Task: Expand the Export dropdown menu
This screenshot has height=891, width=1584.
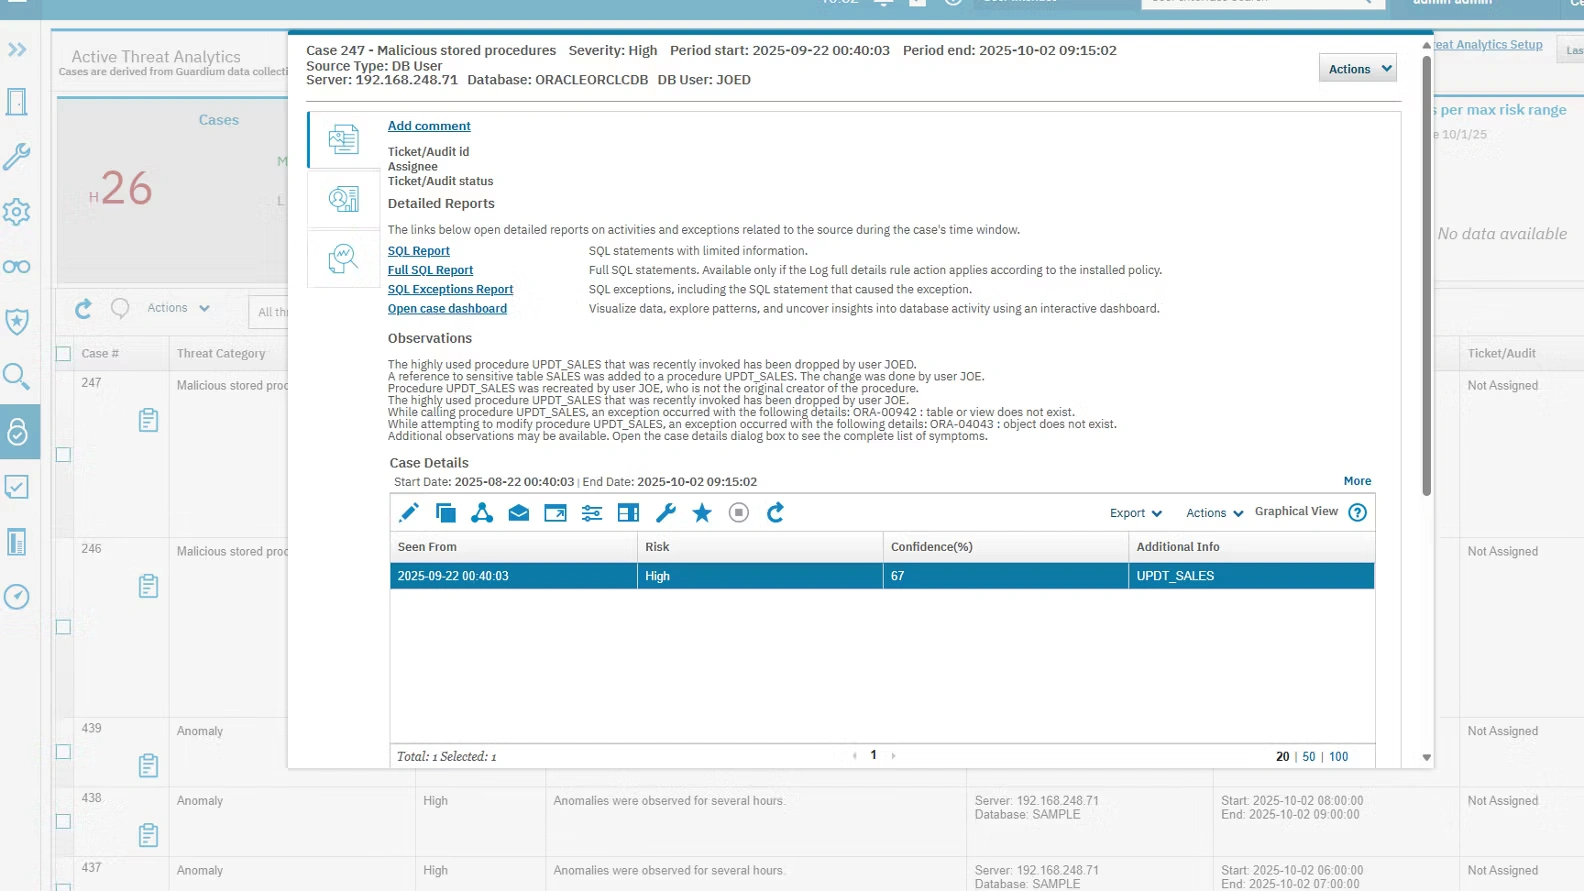Action: (x=1135, y=513)
